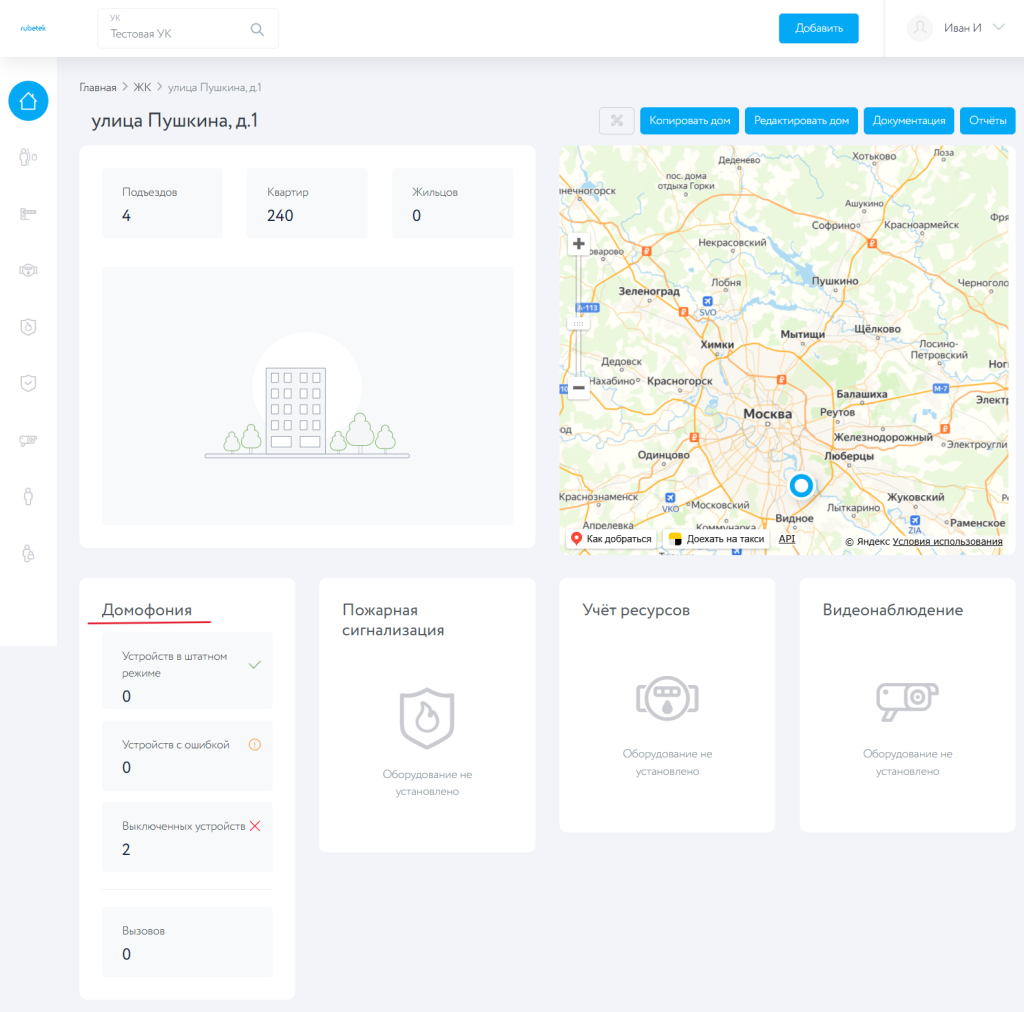Screen dimensions: 1024x1012
Task: Zoom out the map with minus control
Action: 580,387
